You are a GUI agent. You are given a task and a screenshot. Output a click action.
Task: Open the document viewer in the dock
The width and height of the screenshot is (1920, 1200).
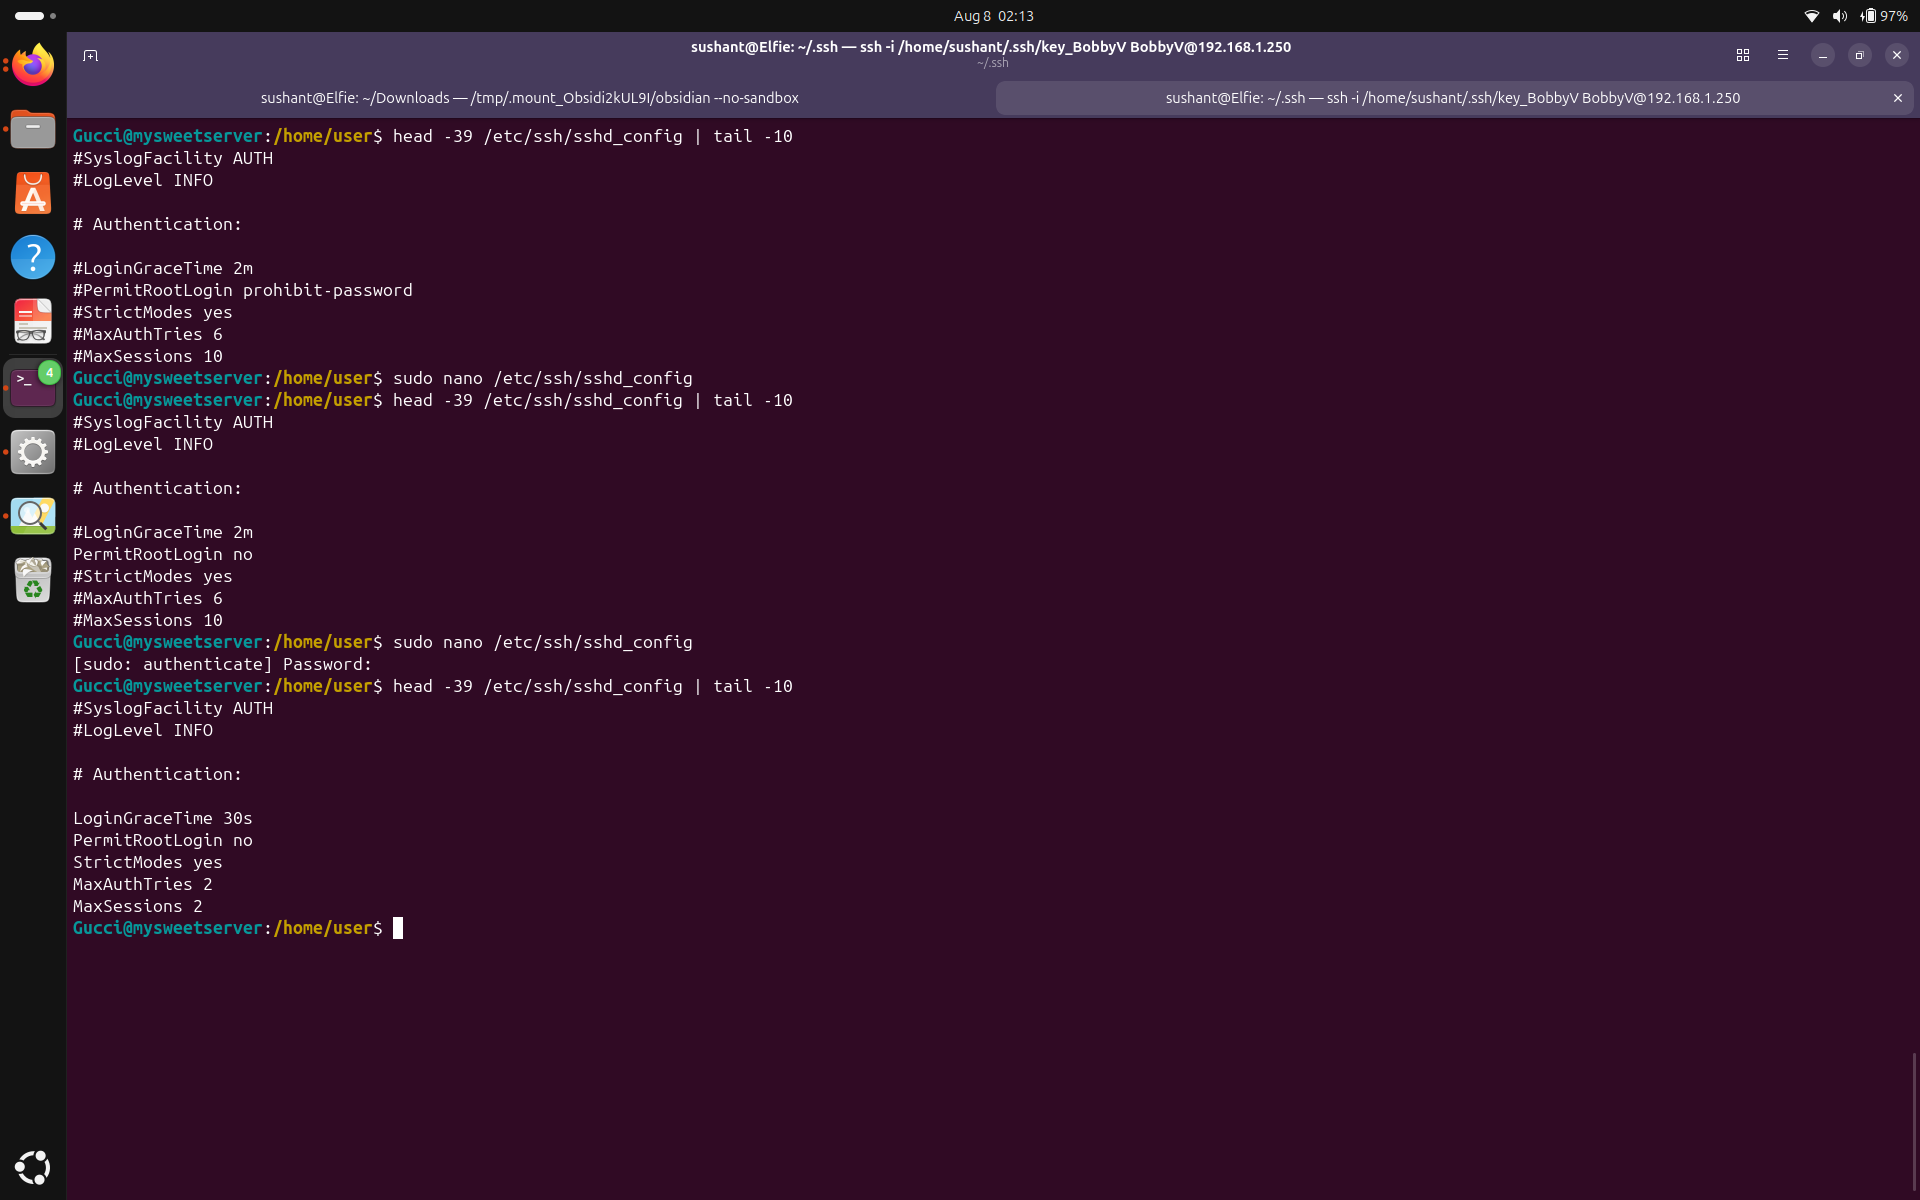33,321
